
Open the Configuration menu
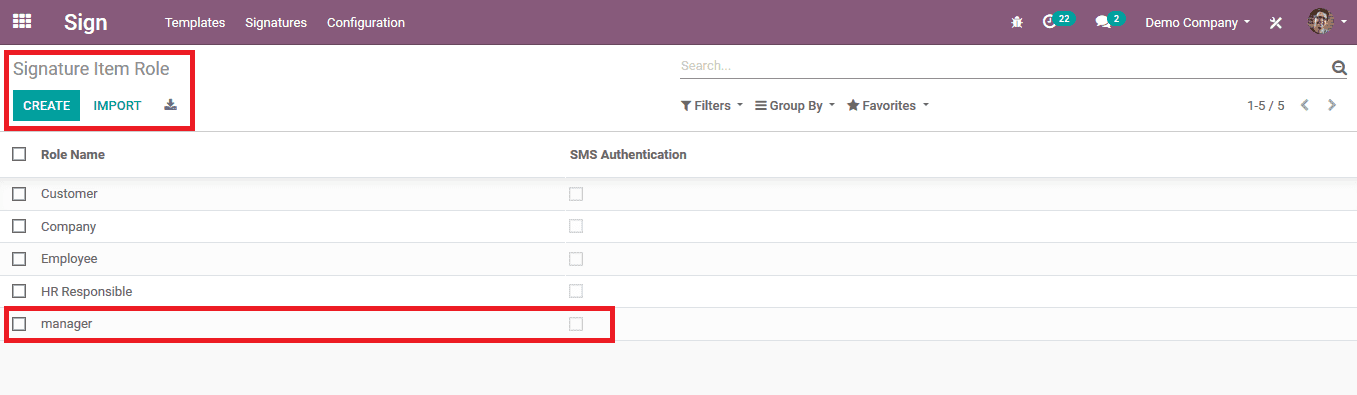(x=366, y=22)
